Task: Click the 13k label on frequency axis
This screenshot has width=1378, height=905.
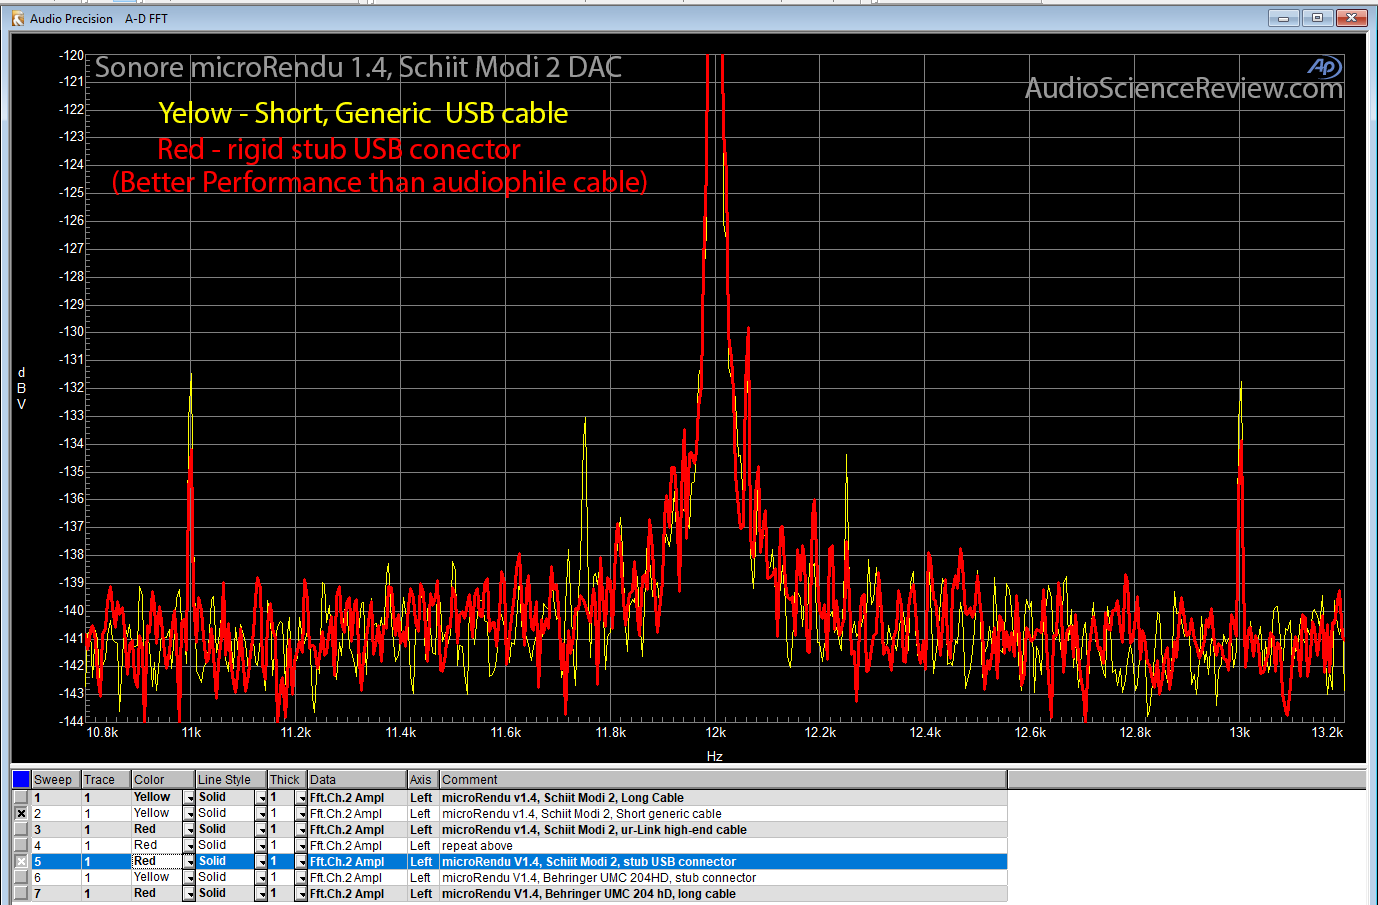Action: click(1240, 733)
